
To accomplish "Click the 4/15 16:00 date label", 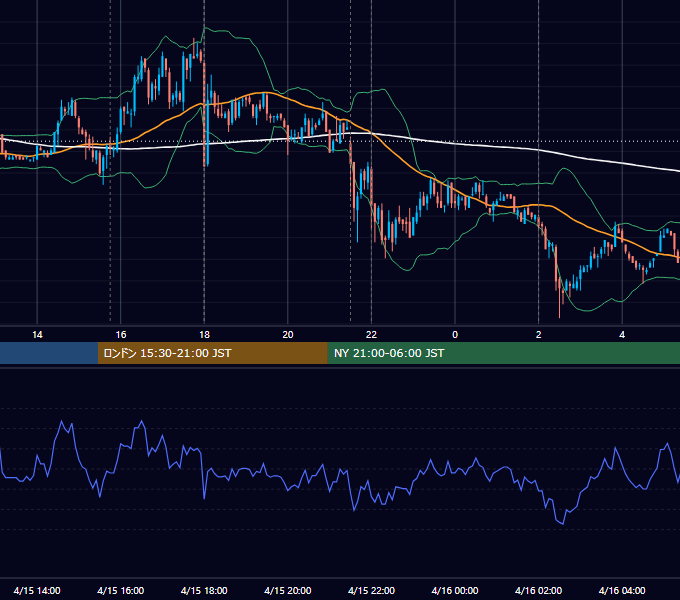I will pyautogui.click(x=121, y=590).
